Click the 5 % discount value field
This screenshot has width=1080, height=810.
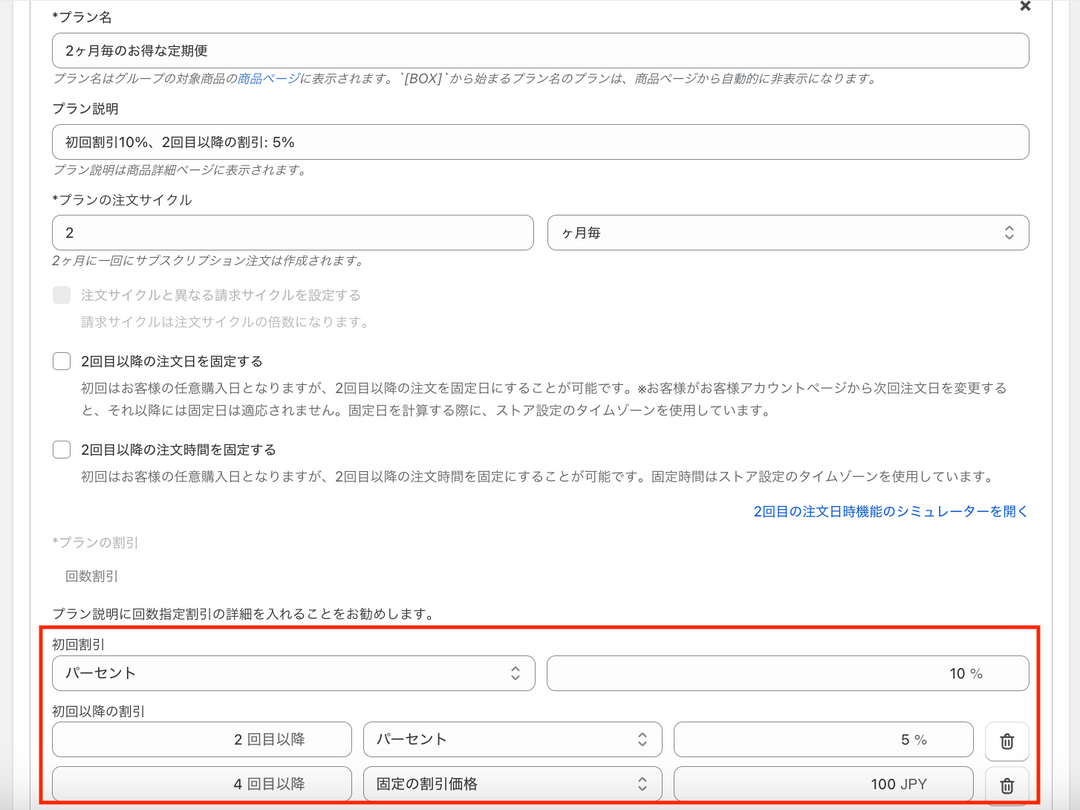click(823, 739)
